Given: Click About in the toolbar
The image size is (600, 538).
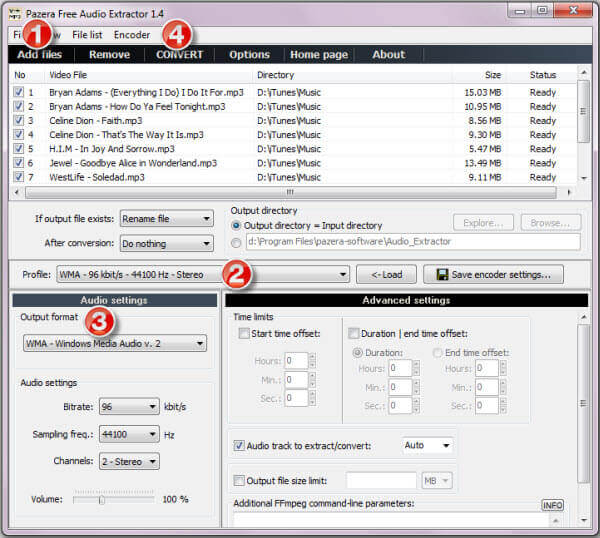Looking at the screenshot, I should (388, 55).
